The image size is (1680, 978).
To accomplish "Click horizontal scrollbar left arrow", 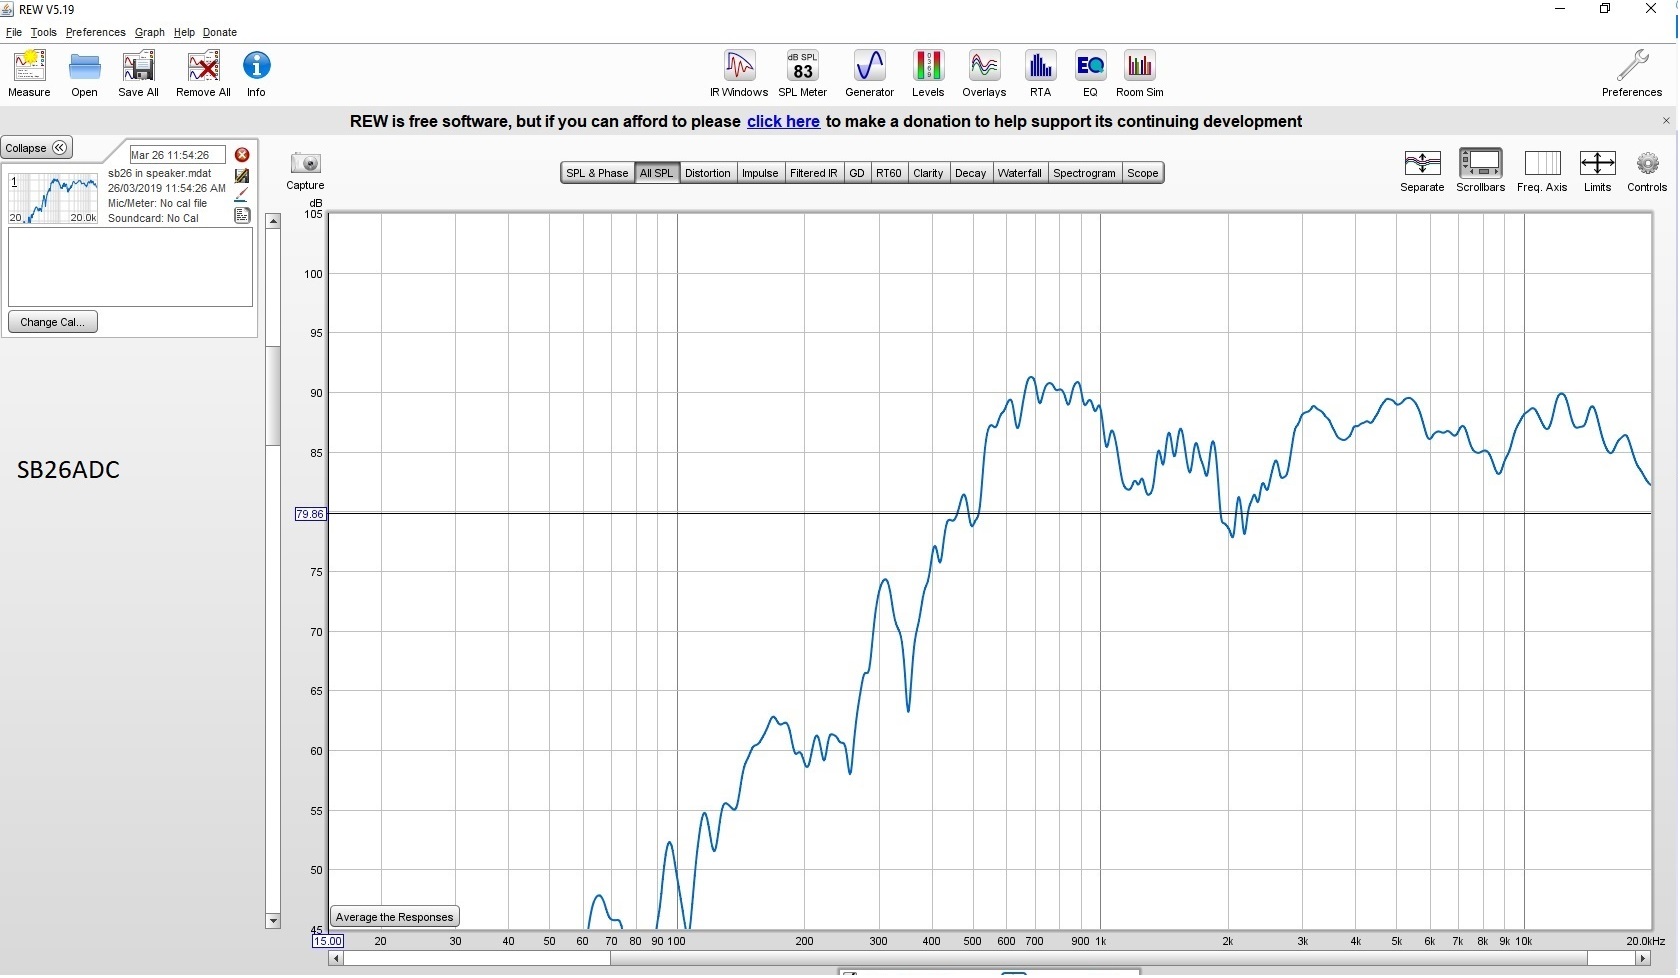I will 336,958.
